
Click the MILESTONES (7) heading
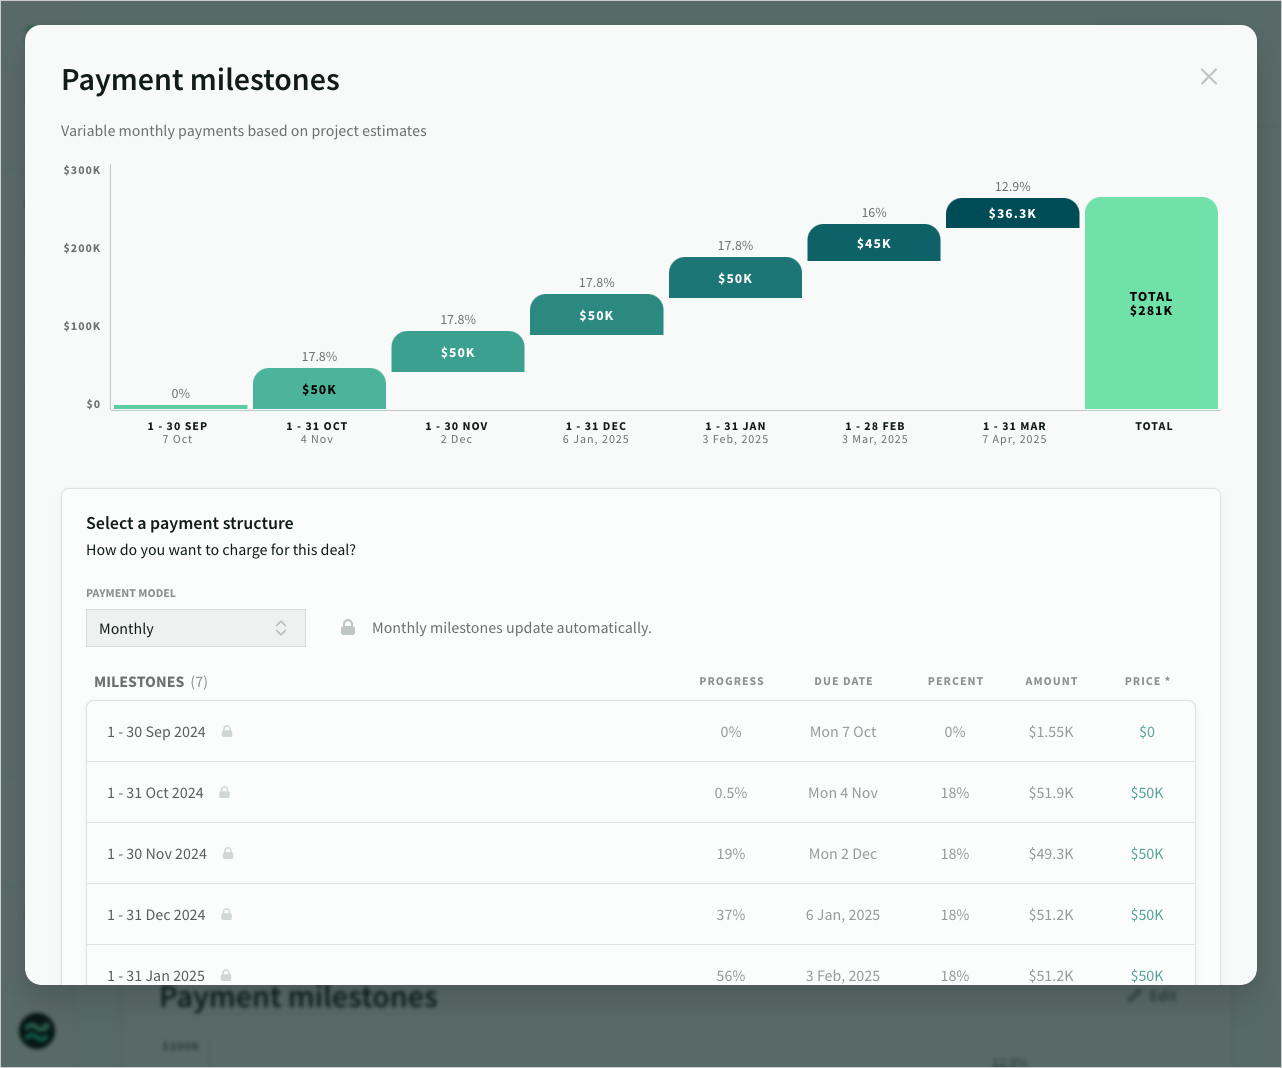click(x=151, y=682)
